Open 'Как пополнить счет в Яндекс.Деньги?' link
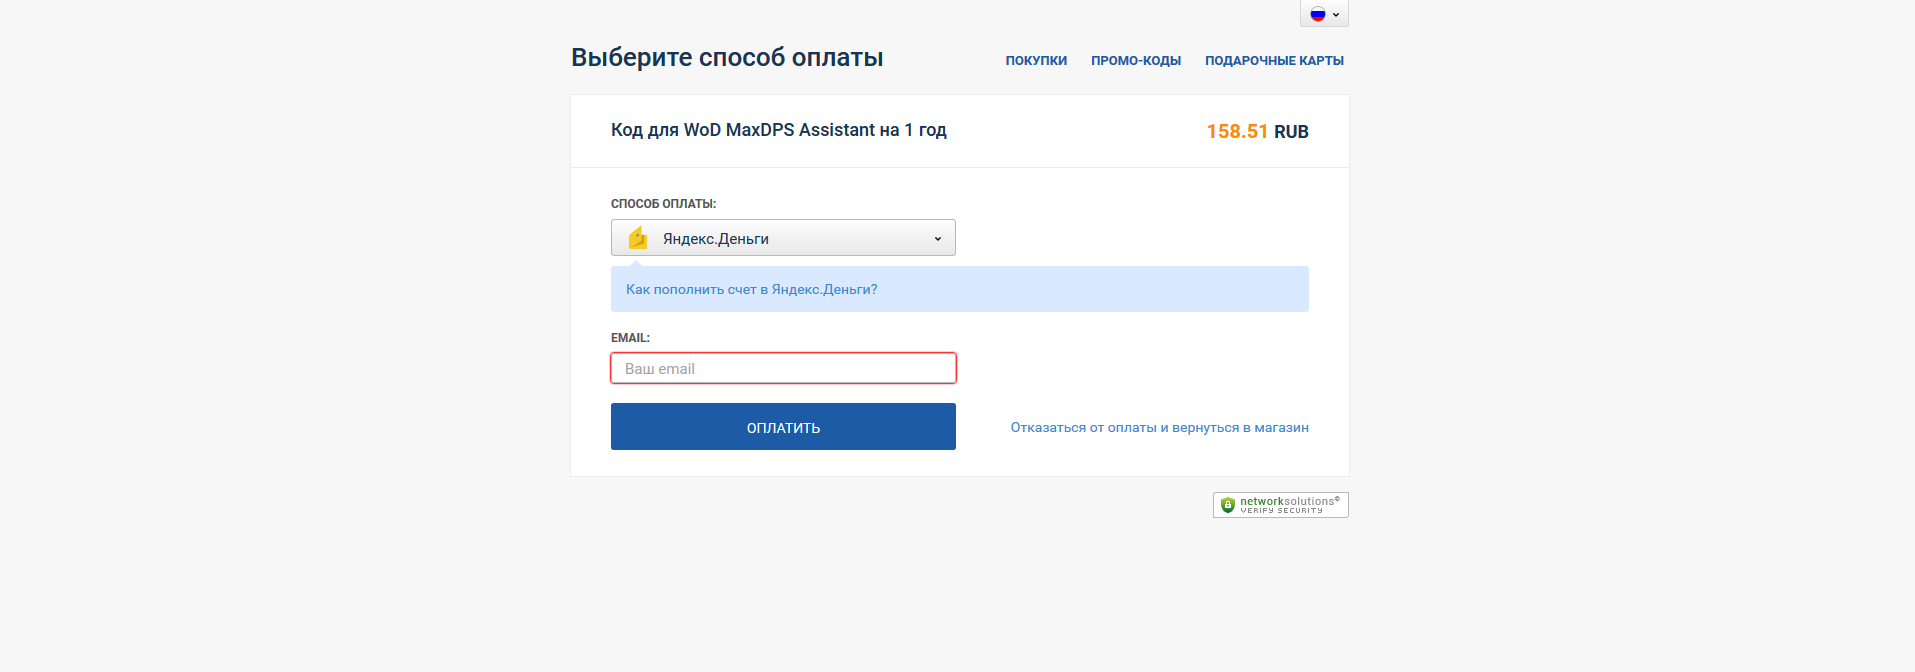 coord(751,290)
